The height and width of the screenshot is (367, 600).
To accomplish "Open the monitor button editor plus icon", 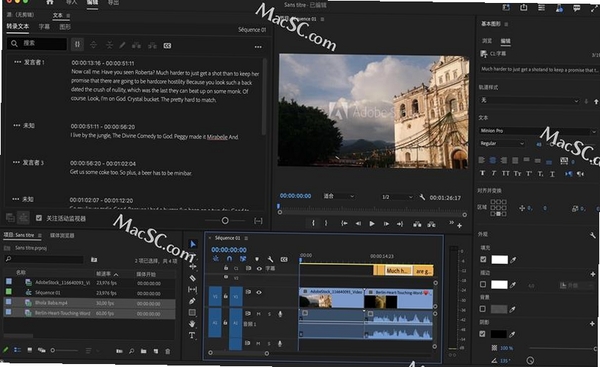I will point(459,225).
